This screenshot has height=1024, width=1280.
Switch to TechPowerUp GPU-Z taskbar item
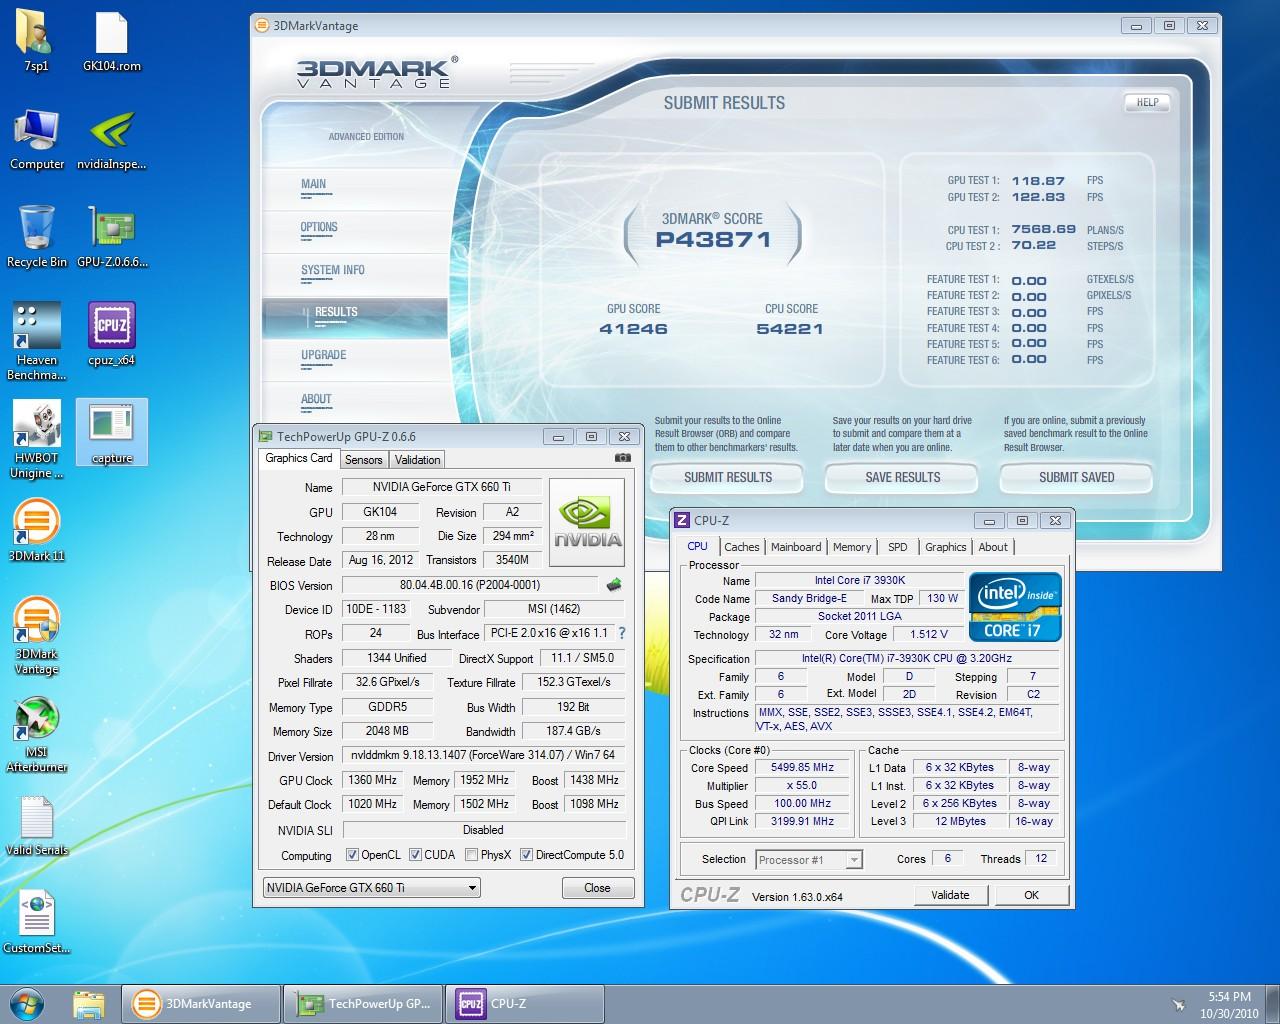(x=364, y=1004)
